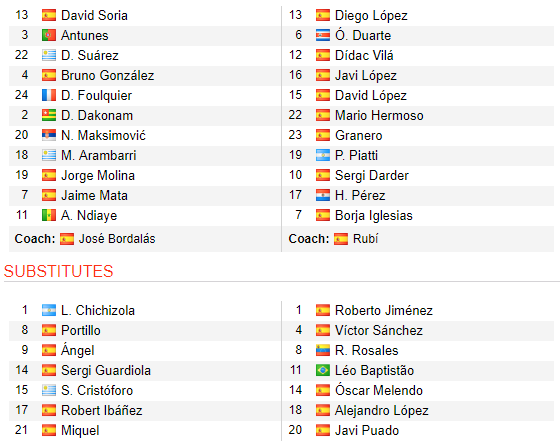This screenshot has width=560, height=445.
Task: Click the Uruguay flag beside S. Cristóforo
Action: pos(49,390)
